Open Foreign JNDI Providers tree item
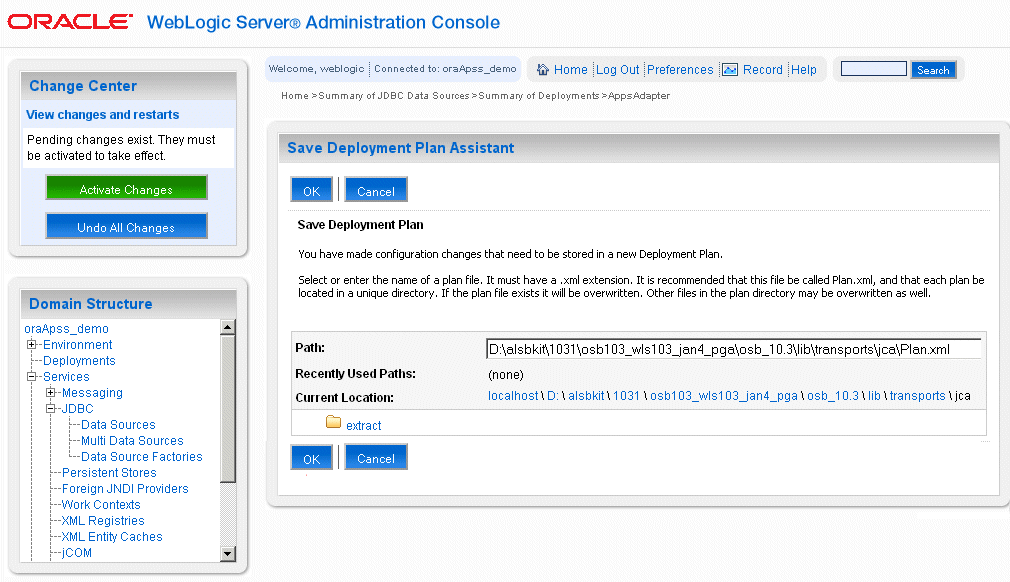 125,489
